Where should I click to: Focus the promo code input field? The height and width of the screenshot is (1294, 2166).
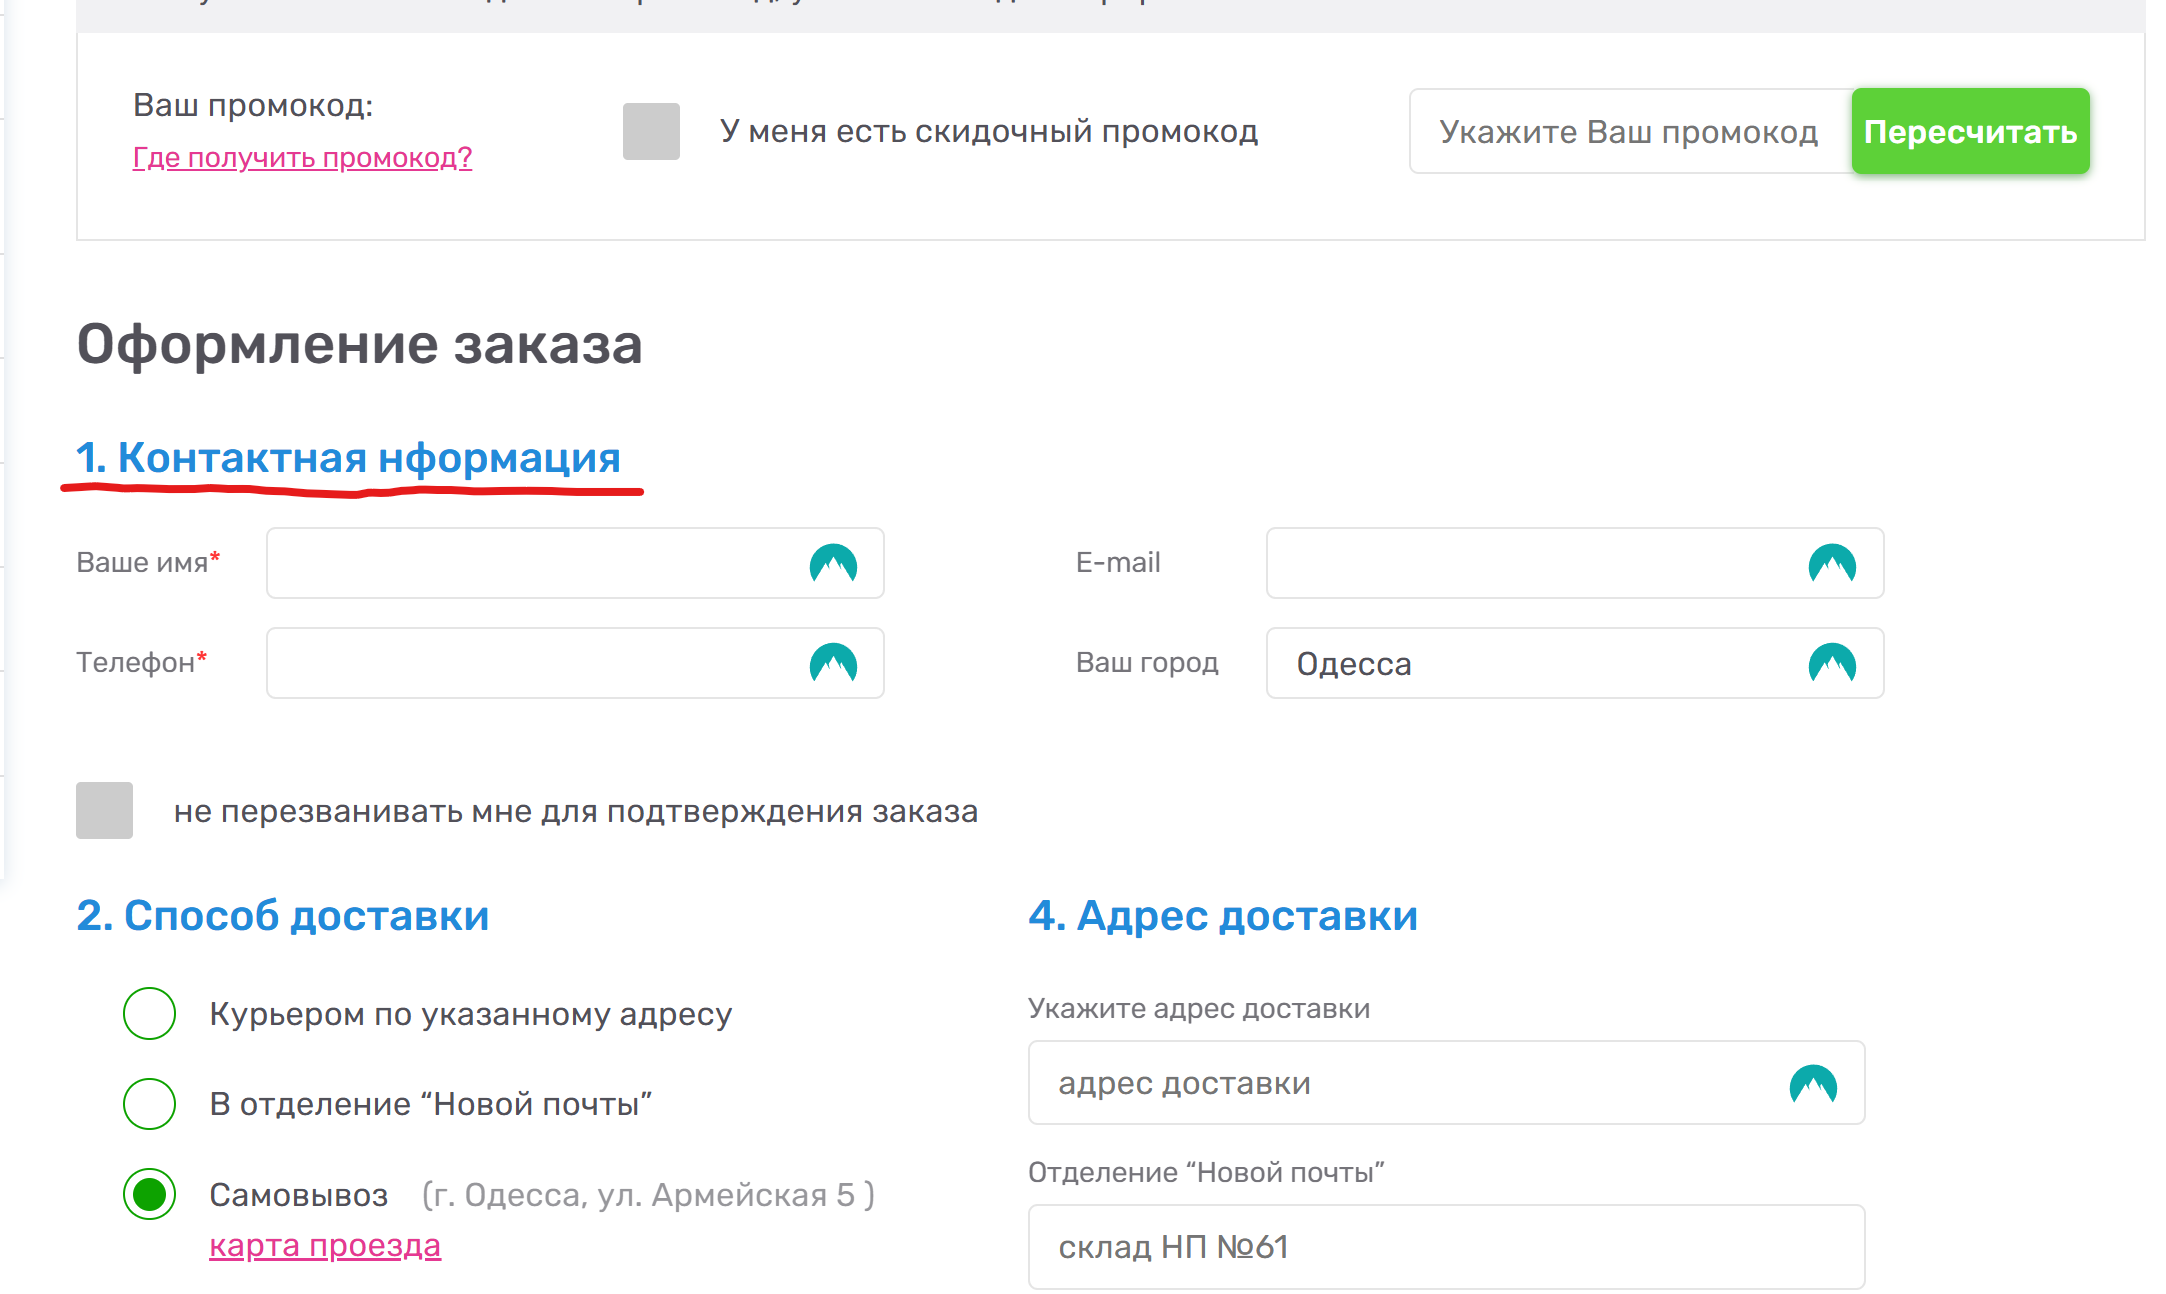tap(1628, 132)
